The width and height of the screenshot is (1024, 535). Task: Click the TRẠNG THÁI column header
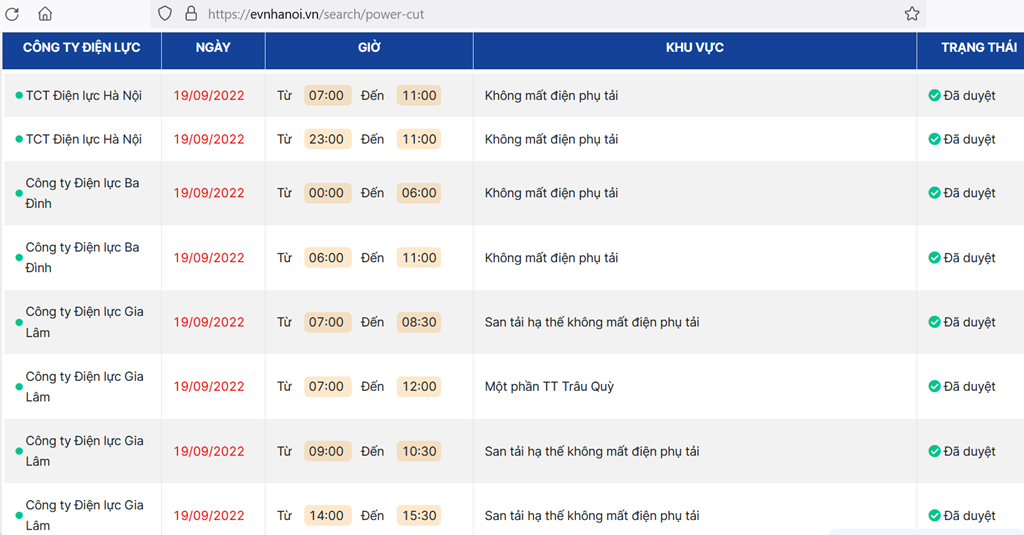click(978, 47)
